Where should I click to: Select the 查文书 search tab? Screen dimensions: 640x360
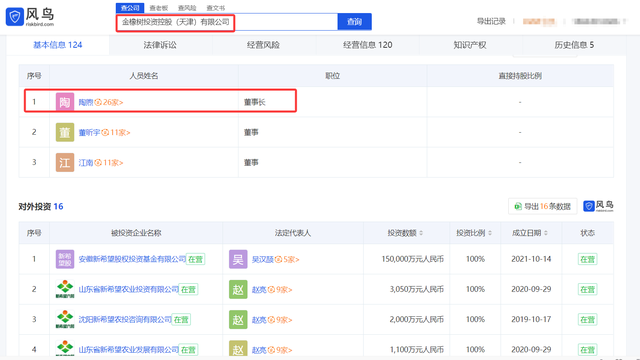click(216, 8)
